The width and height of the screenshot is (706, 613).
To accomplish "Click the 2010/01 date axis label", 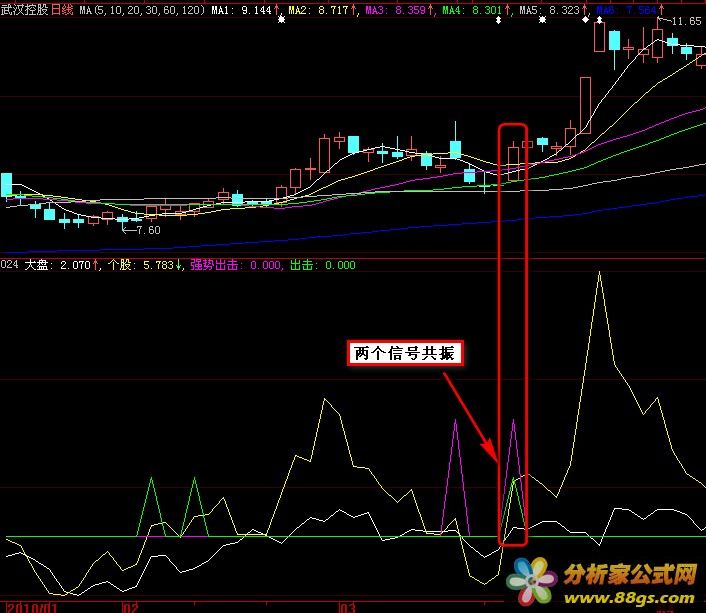I will pyautogui.click(x=30, y=607).
